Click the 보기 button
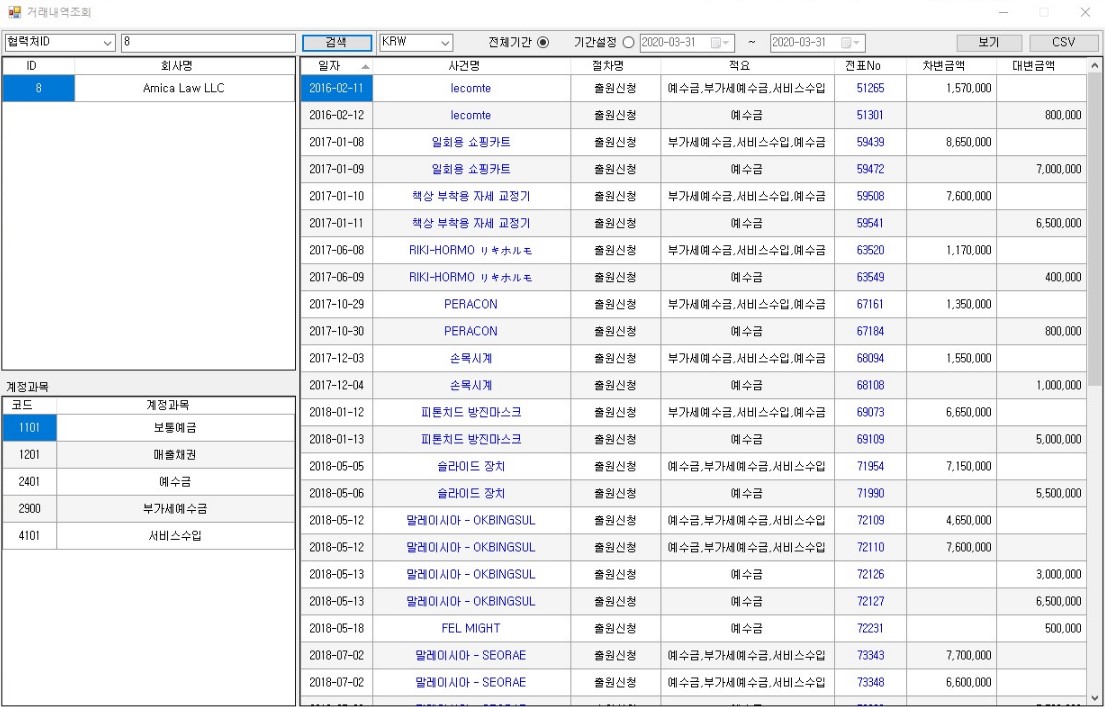1105x707 pixels. pos(989,42)
